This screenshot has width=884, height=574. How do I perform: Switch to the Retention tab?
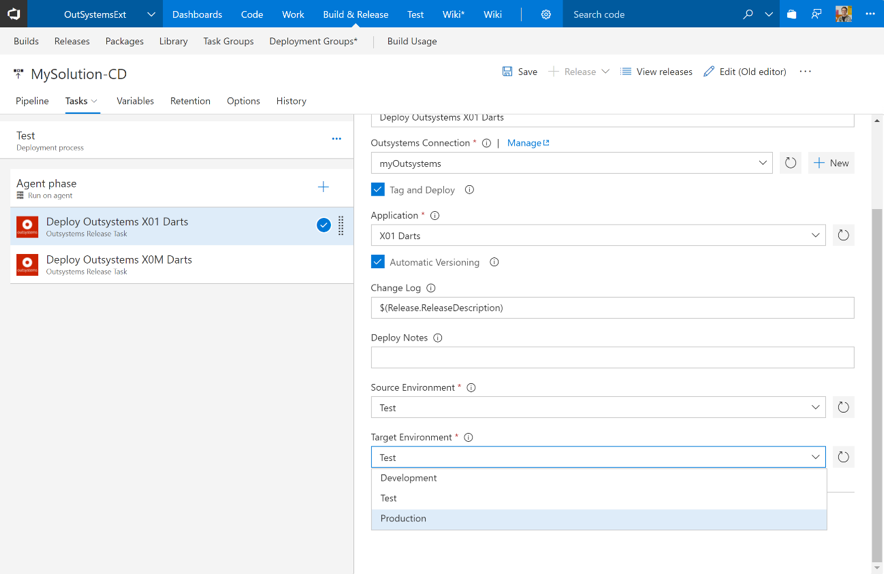190,101
